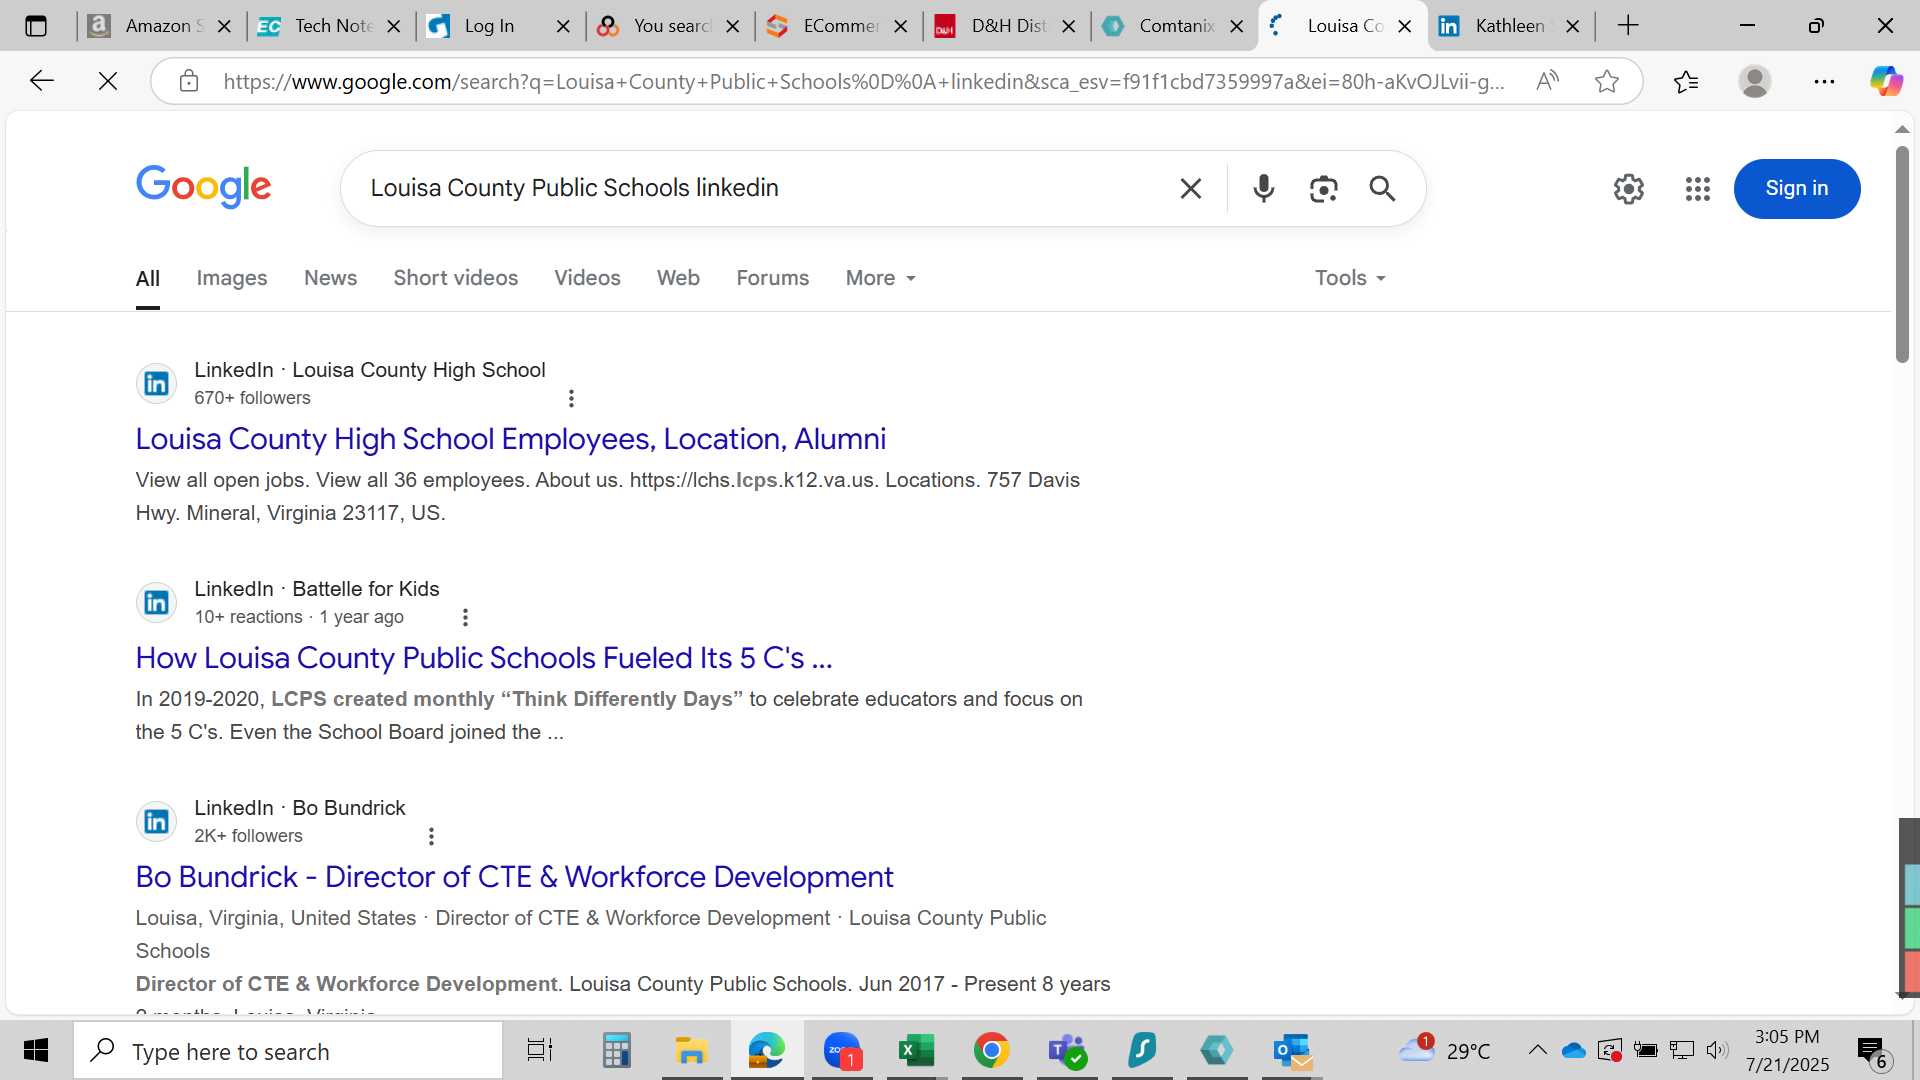Open Edge Settings and more menu
1920x1080 pixels.
[1824, 81]
